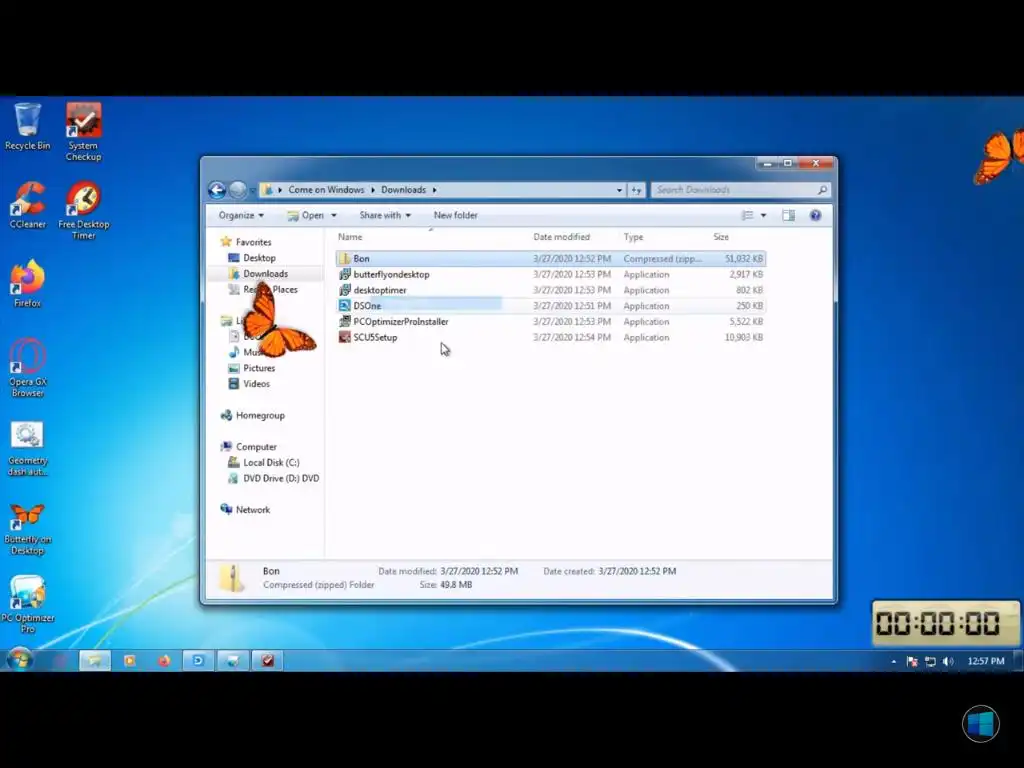Click the Firefox taskbar icon
Viewport: 1024px width, 768px height.
pyautogui.click(x=164, y=661)
